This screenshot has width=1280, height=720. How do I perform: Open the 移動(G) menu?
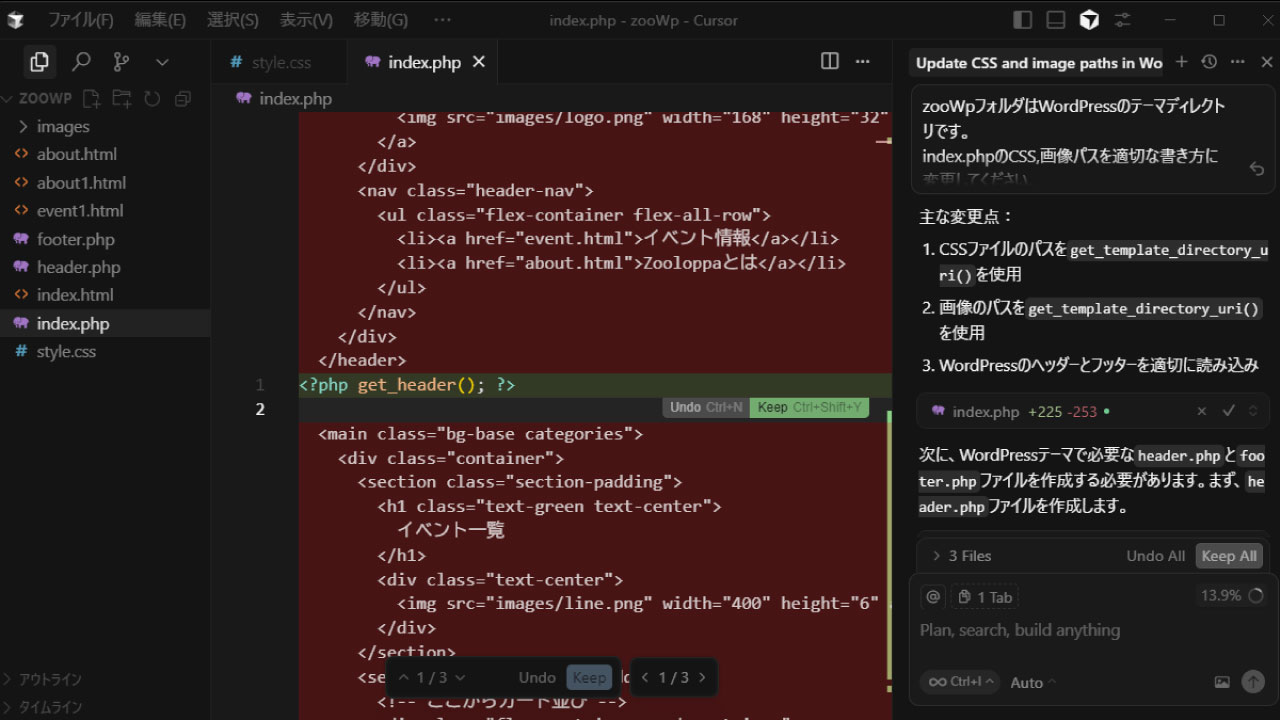pyautogui.click(x=381, y=20)
